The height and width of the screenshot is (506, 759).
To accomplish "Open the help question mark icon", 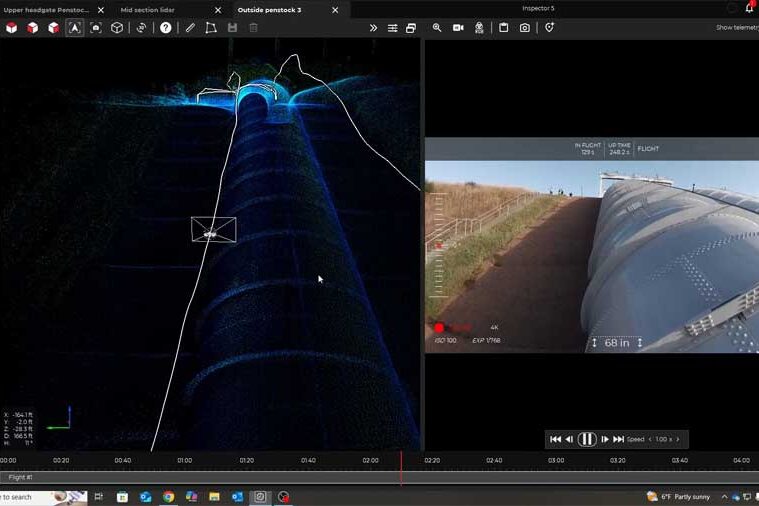I will point(166,28).
